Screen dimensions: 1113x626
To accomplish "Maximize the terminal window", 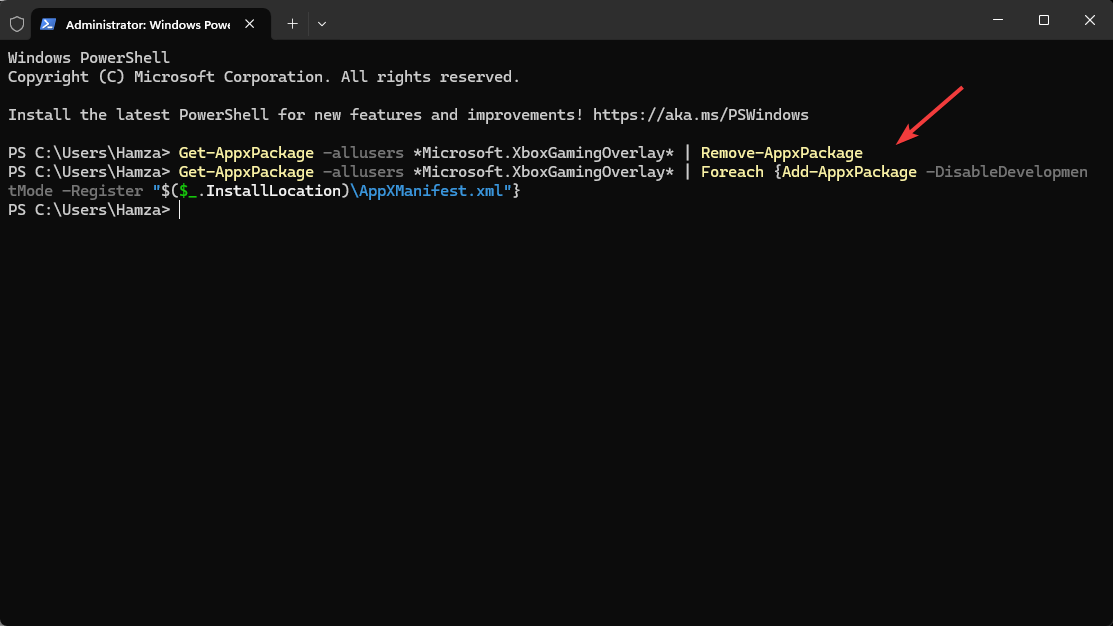I will (x=1043, y=20).
